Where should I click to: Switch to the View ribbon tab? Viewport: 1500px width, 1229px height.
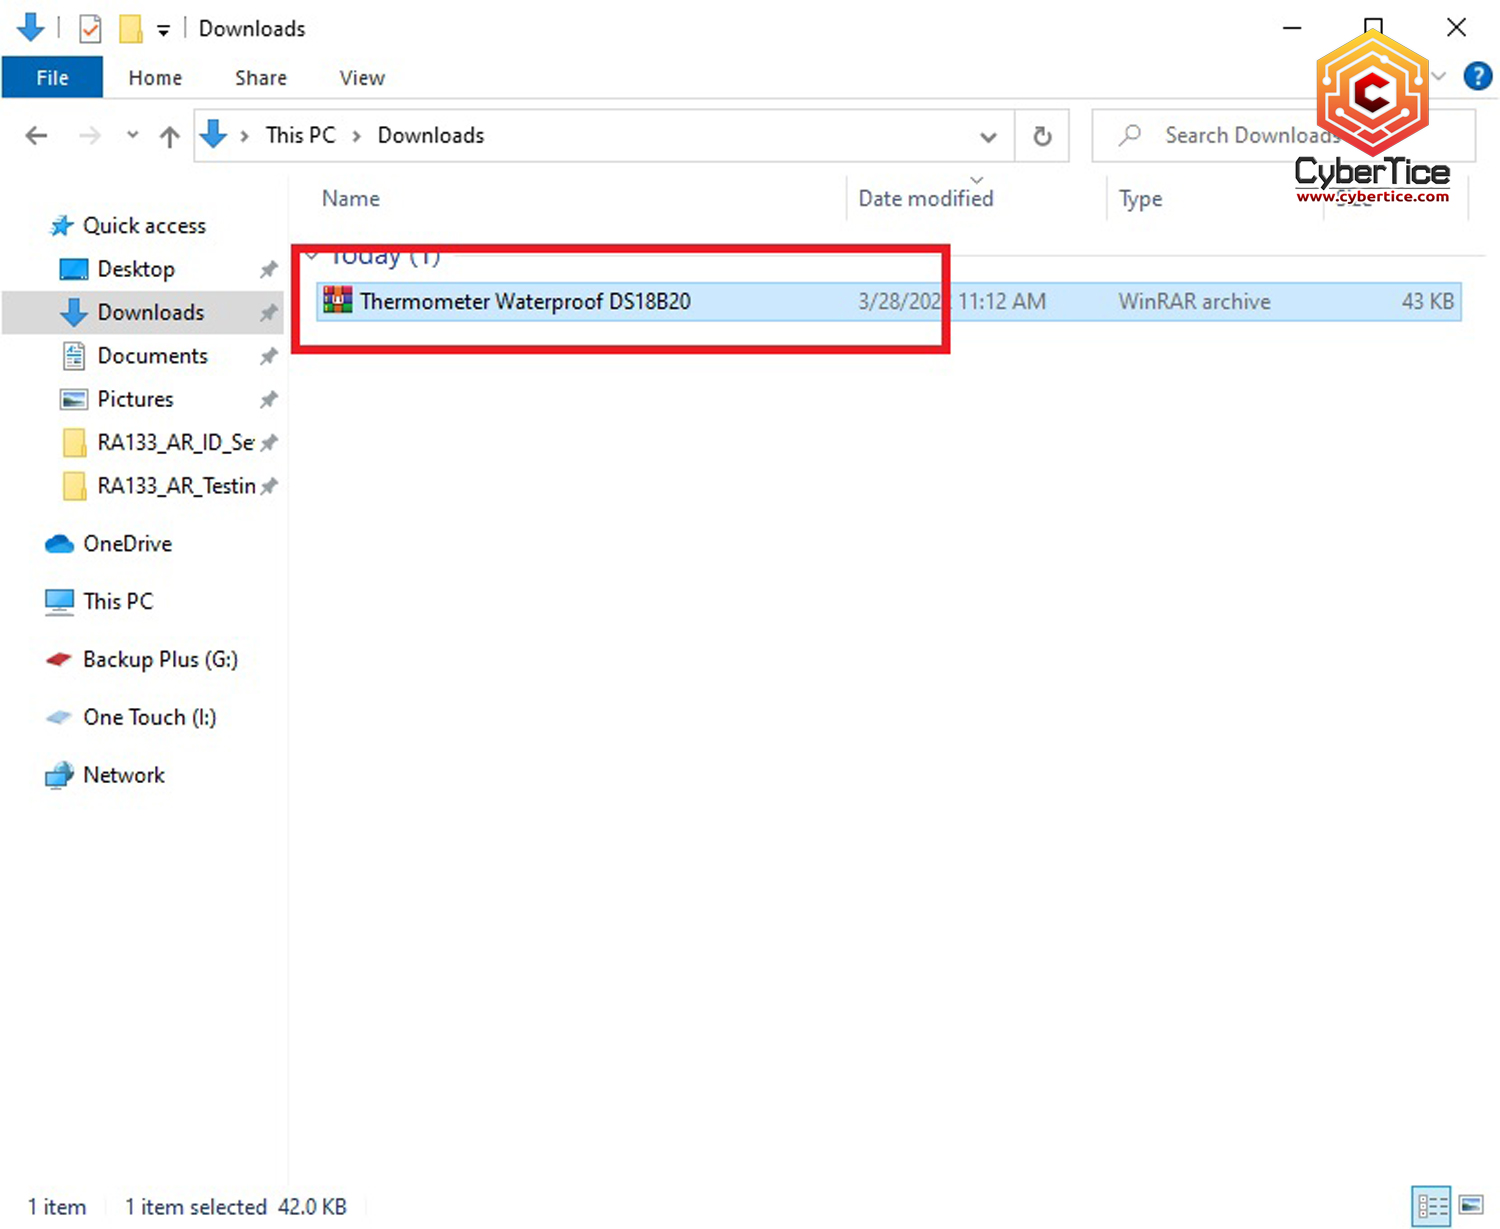tap(362, 78)
